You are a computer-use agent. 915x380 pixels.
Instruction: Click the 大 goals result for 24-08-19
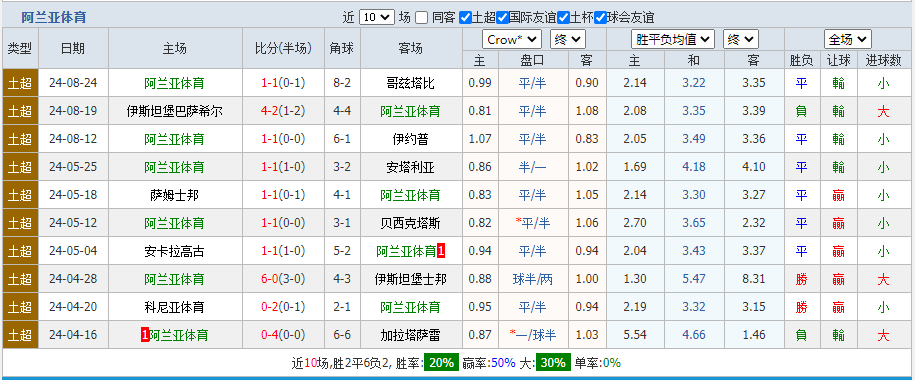pyautogui.click(x=883, y=111)
